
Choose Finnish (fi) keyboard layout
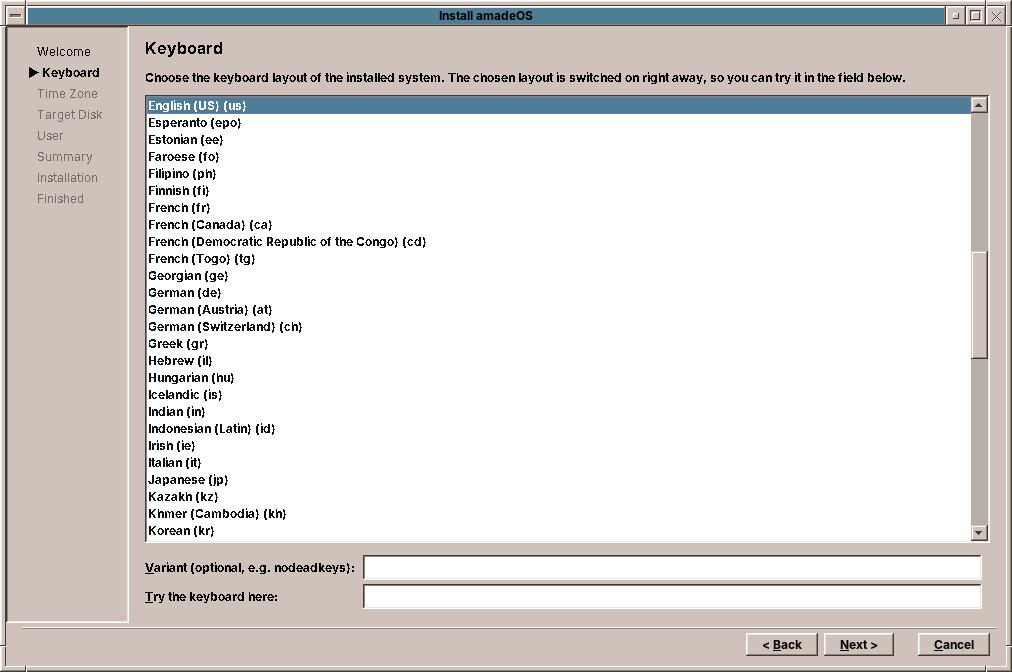(x=558, y=190)
